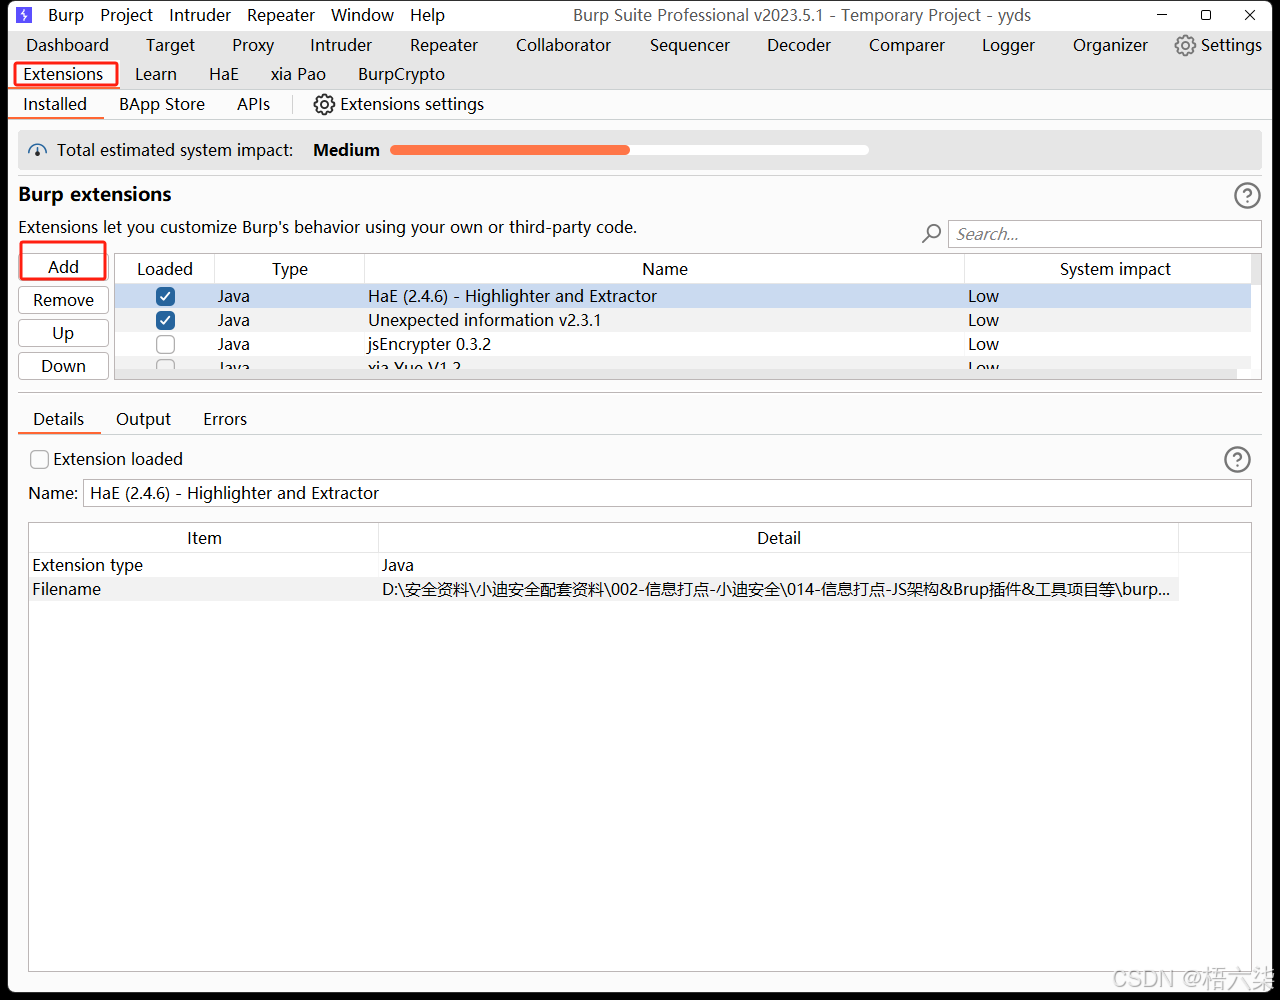
Task: Sort by the Loaded column header
Action: point(165,269)
